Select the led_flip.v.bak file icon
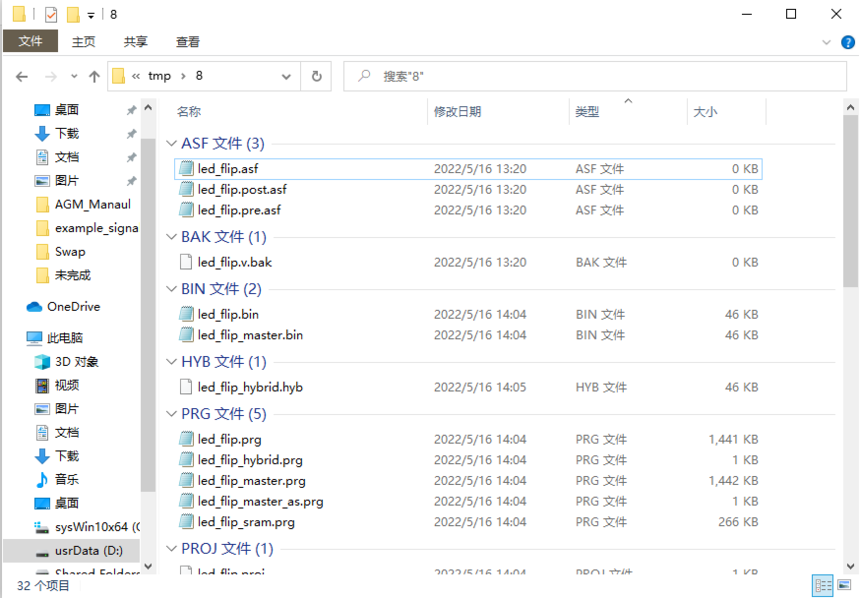 click(186, 262)
